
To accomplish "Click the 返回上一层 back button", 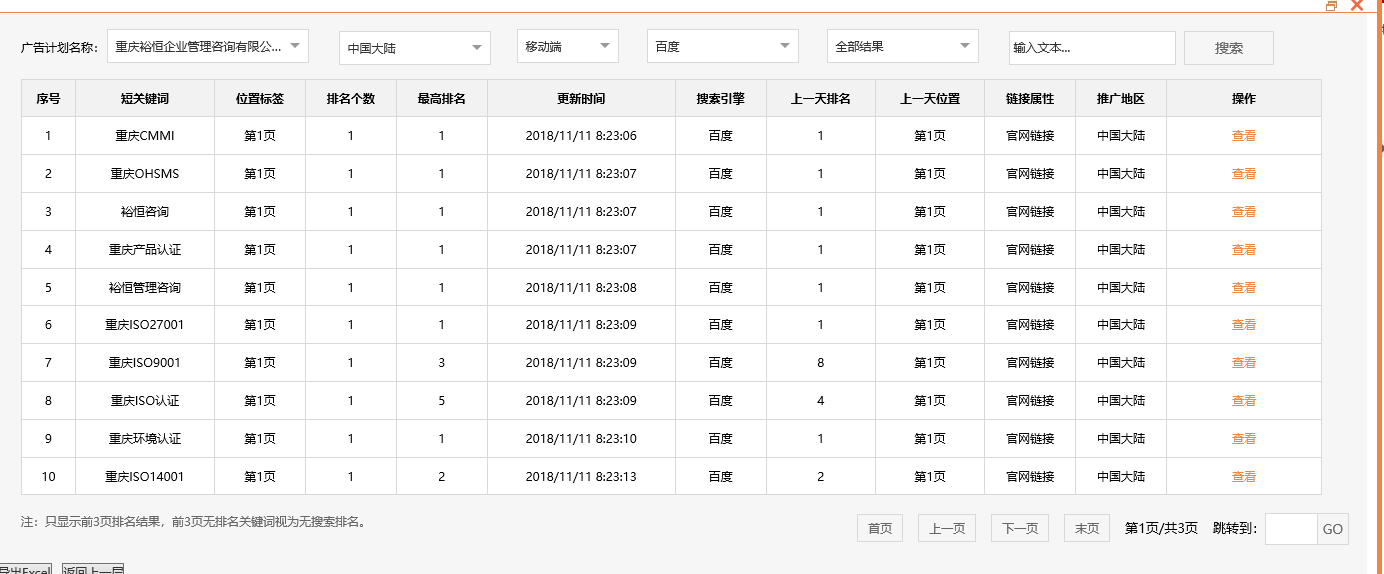I will pyautogui.click(x=93, y=569).
